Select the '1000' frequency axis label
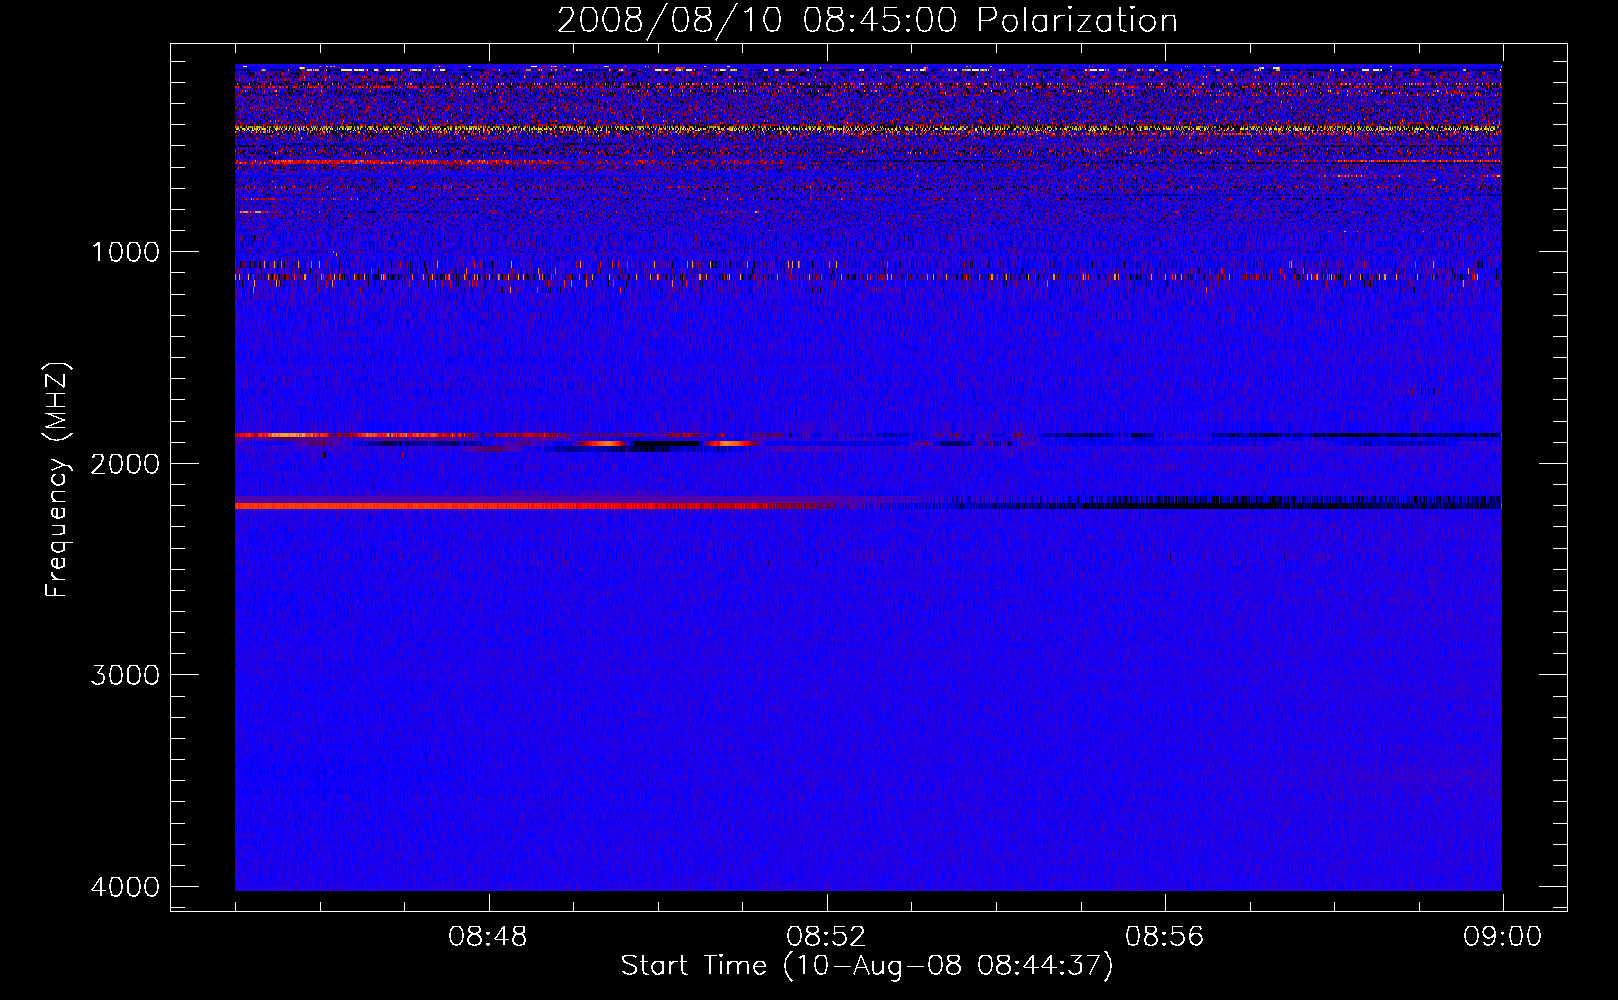 click(x=125, y=252)
